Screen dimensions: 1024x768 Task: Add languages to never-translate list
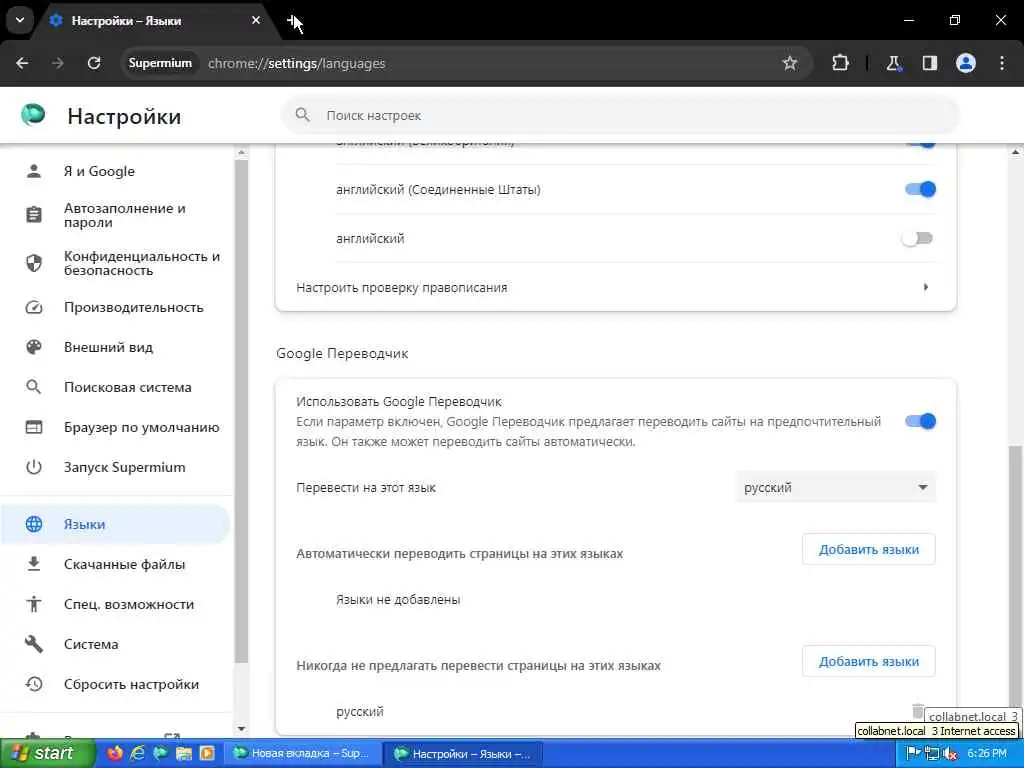869,662
